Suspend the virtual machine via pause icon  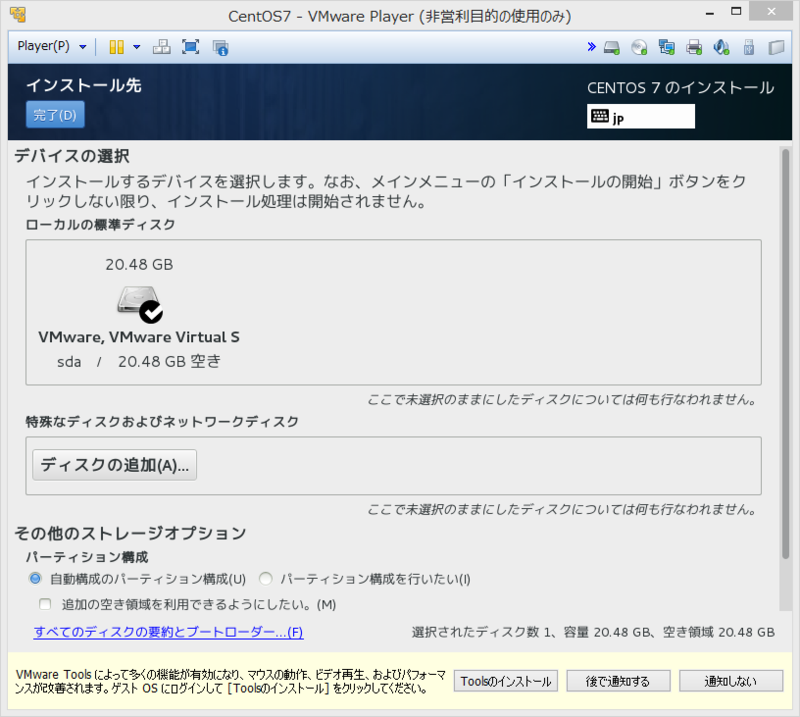pos(117,46)
